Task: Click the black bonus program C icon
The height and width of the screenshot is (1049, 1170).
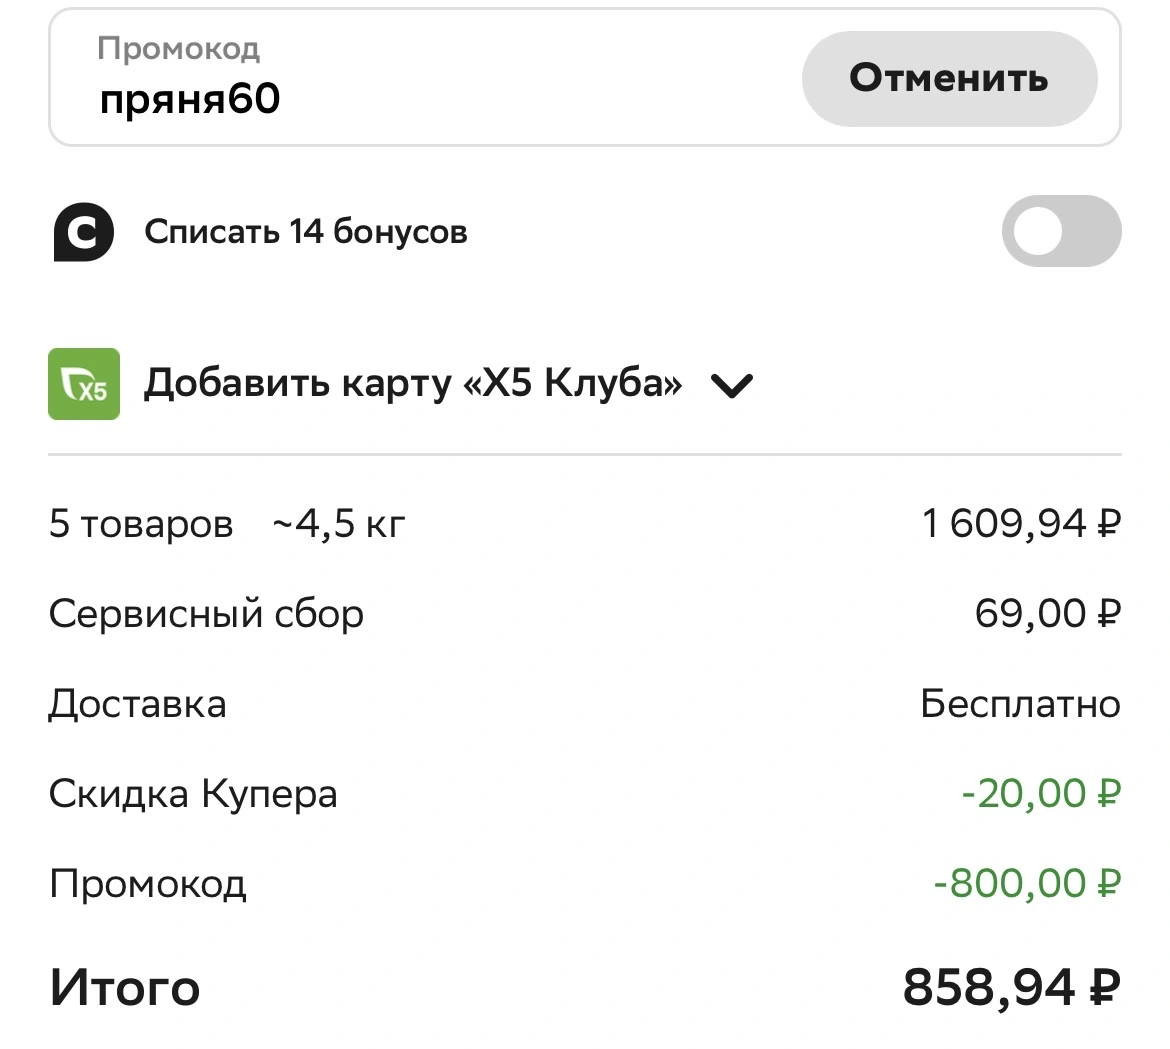Action: tap(84, 232)
